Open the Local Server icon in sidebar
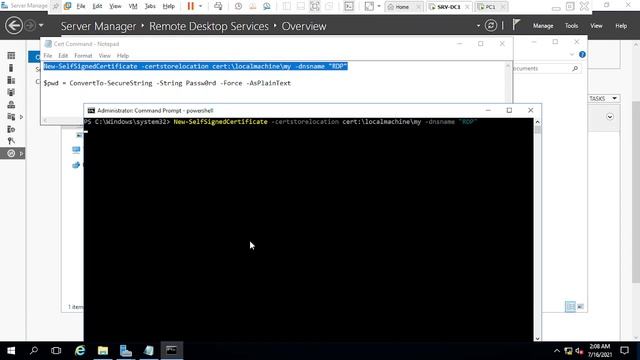Image resolution: width=640 pixels, height=360 pixels. pyautogui.click(x=11, y=68)
